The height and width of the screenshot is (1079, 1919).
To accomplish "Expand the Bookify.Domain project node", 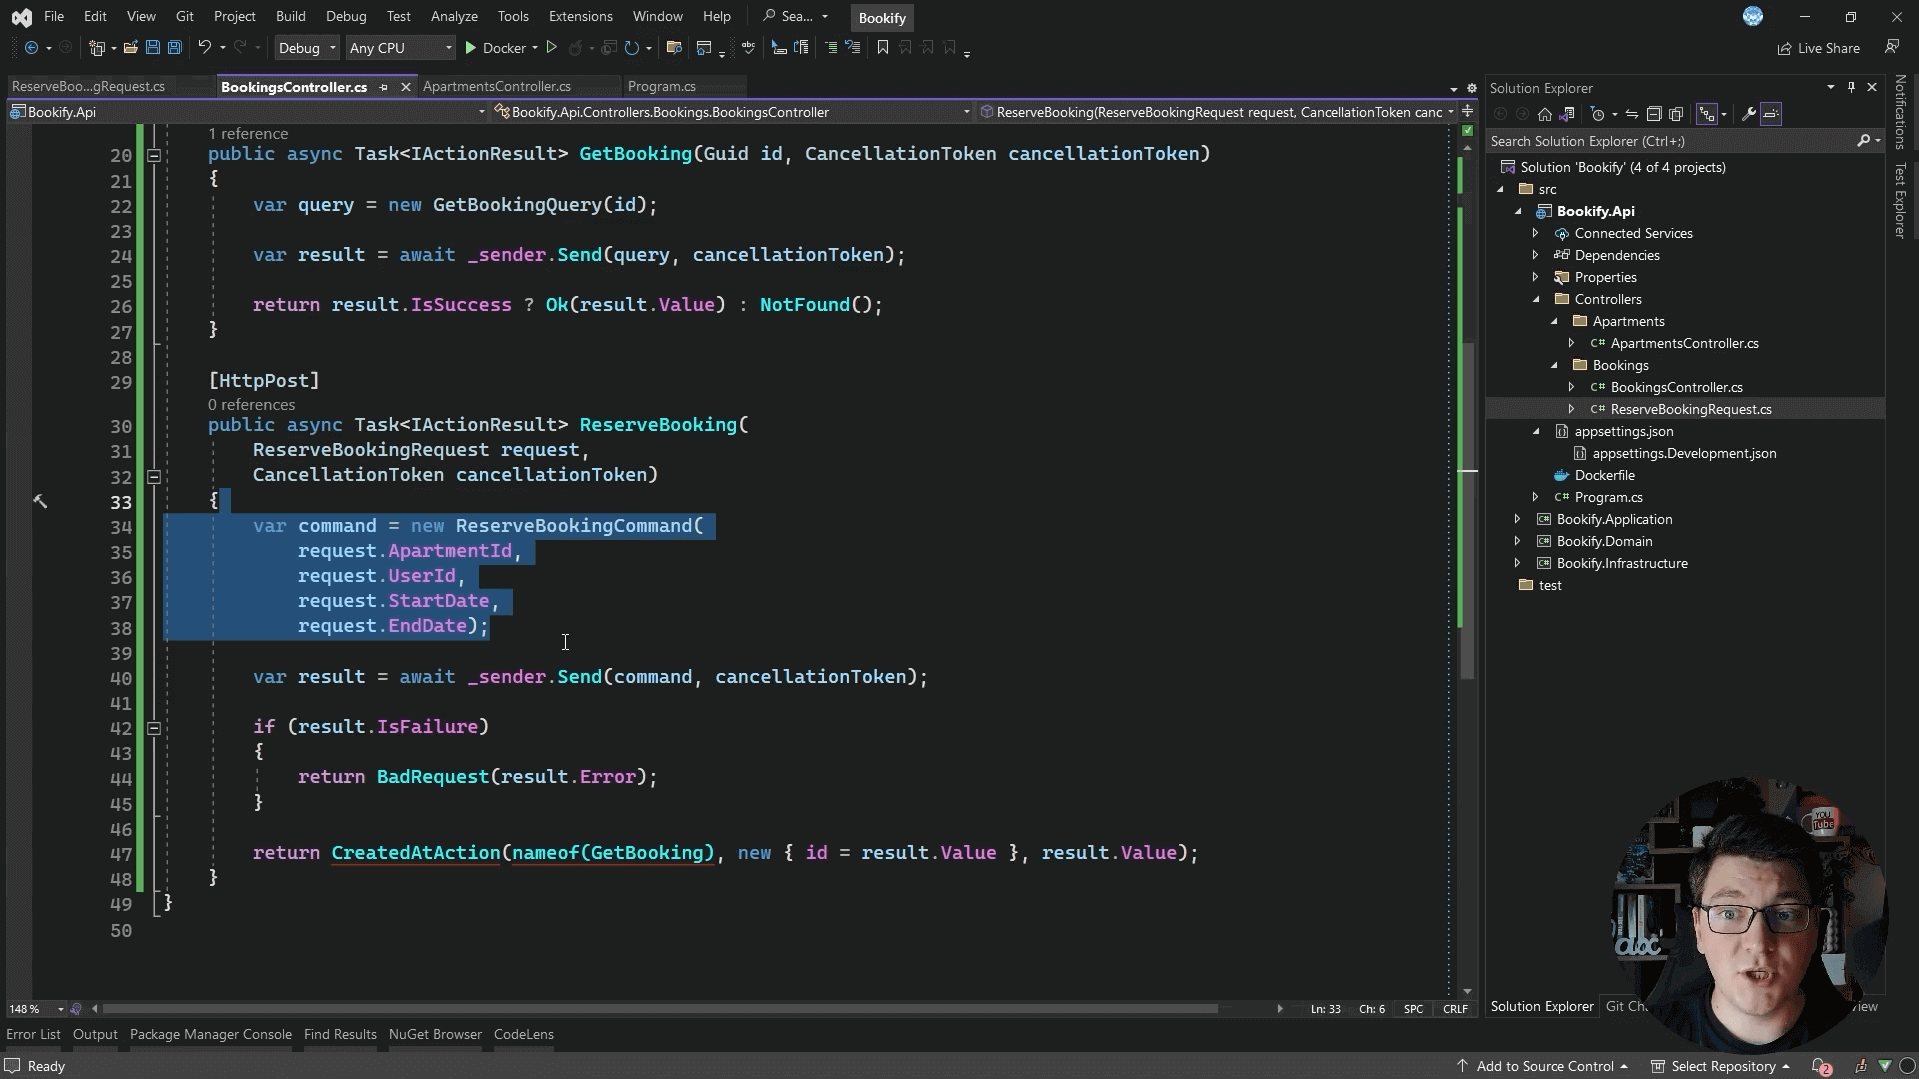I will click(1517, 542).
